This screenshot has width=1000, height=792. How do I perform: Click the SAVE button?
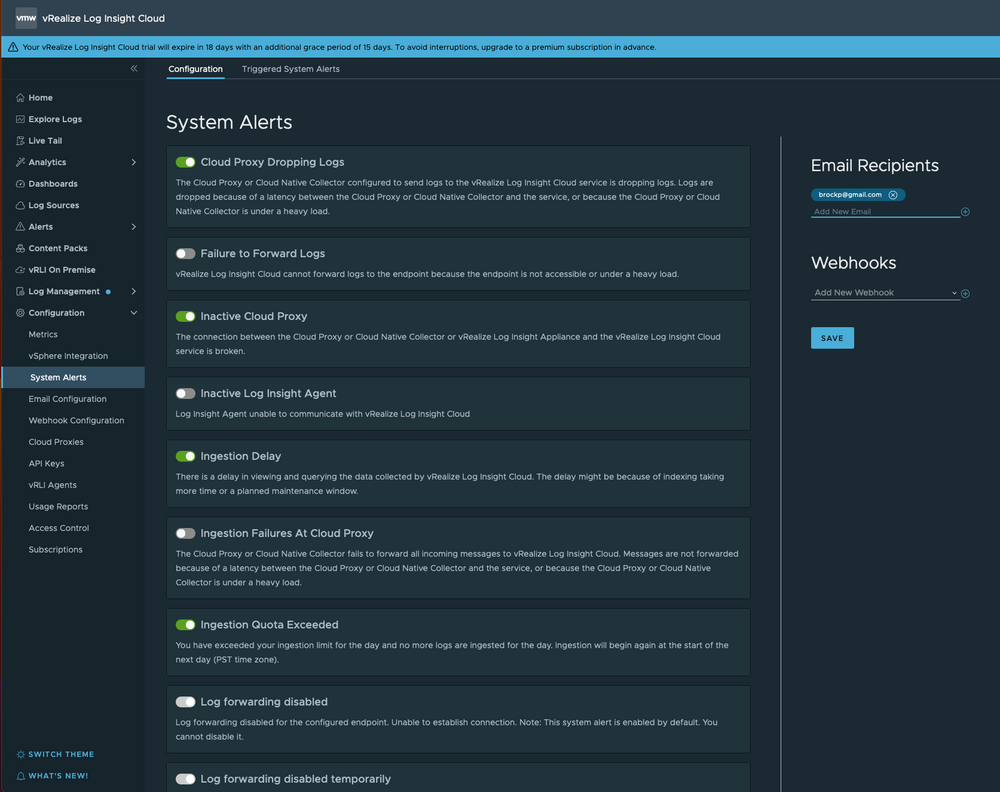pyautogui.click(x=832, y=338)
